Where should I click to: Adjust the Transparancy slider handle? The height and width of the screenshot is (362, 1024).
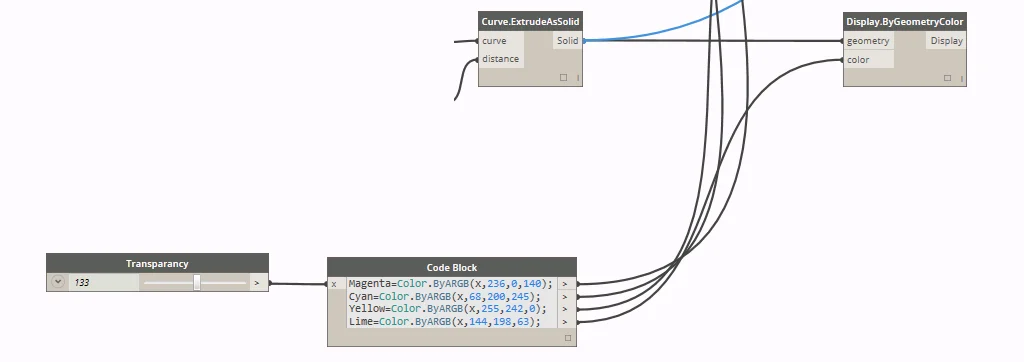tap(197, 282)
